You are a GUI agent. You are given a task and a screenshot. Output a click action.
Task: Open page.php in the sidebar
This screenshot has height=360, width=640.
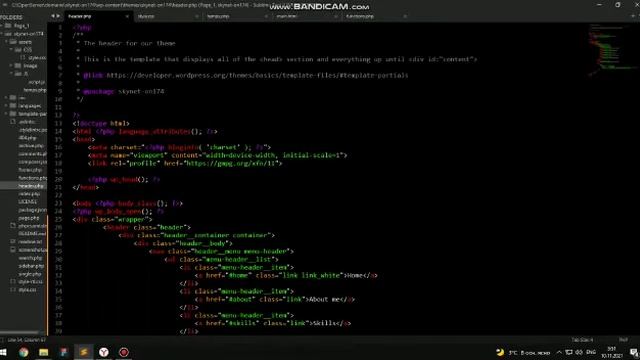pos(29,218)
